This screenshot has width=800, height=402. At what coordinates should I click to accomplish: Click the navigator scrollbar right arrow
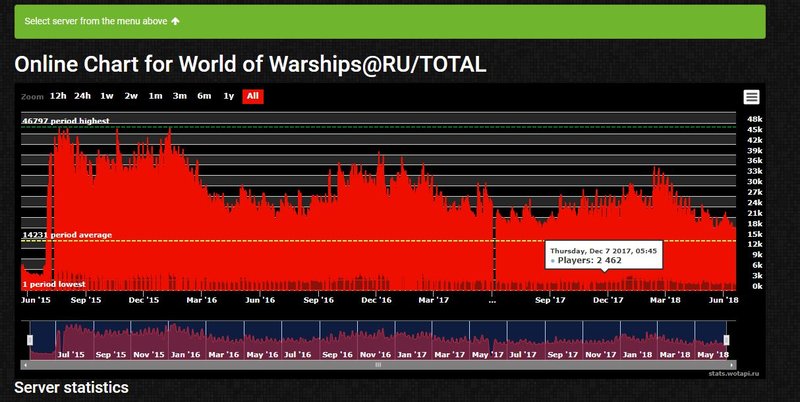(x=732, y=365)
